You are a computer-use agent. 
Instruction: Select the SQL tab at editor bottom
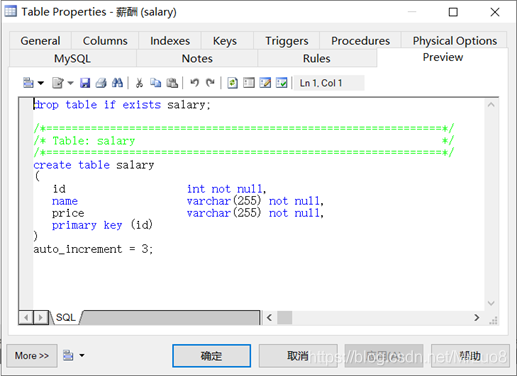point(66,317)
